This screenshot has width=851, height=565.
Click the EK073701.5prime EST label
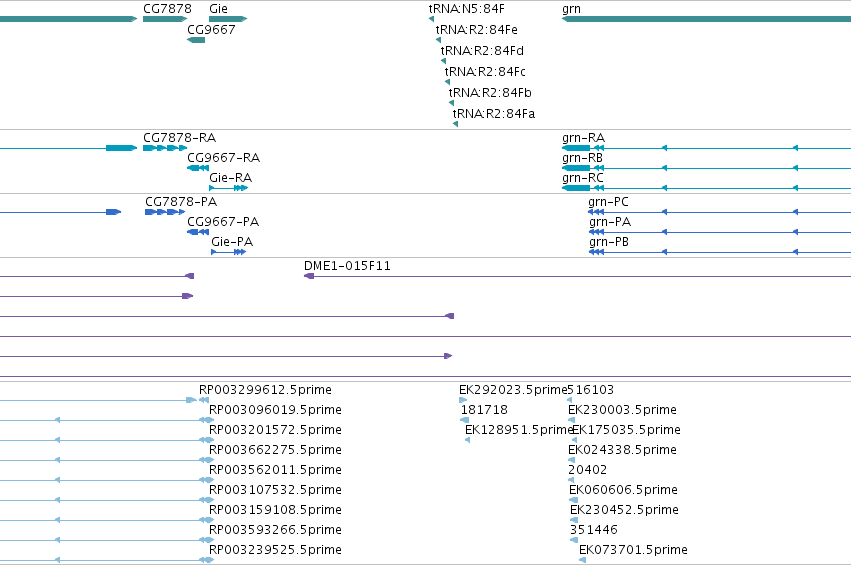[633, 550]
